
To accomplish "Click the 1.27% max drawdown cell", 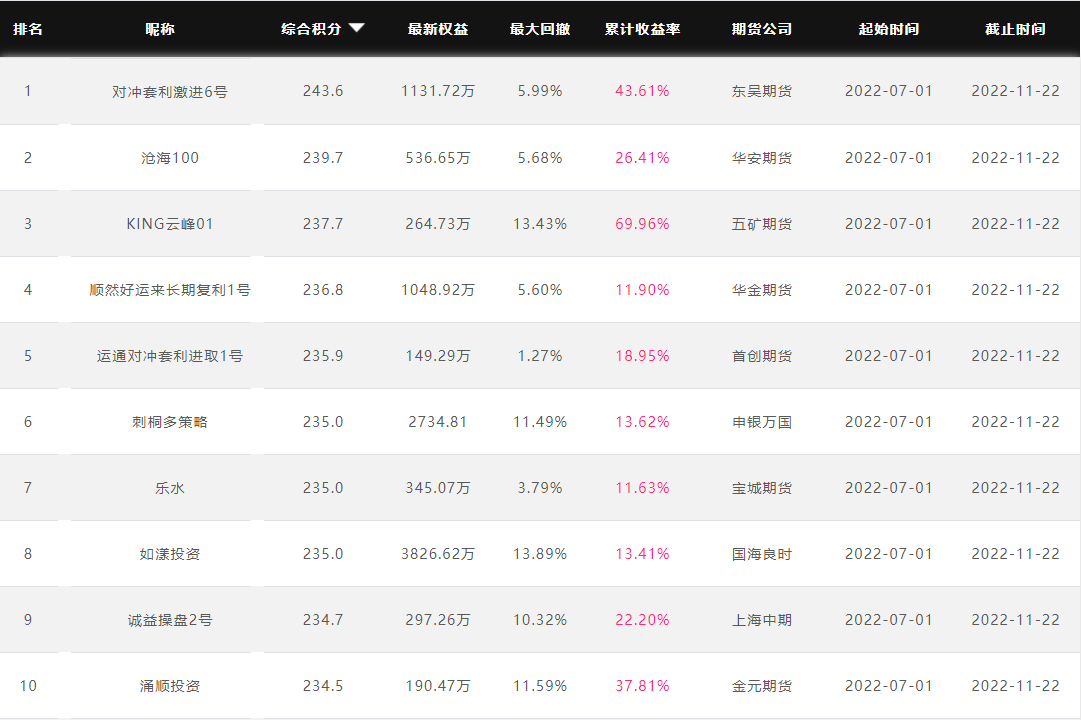I will [540, 356].
